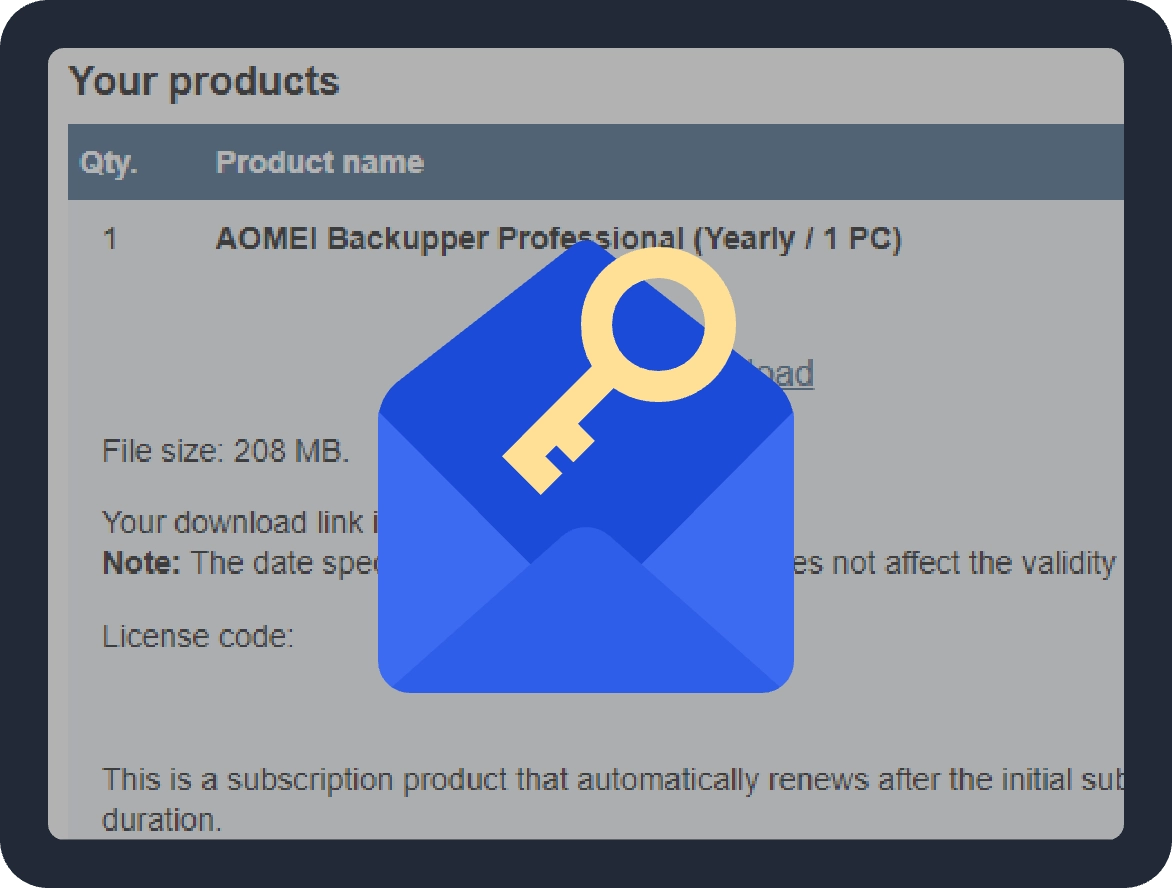Click the bold Note: label

(x=141, y=564)
